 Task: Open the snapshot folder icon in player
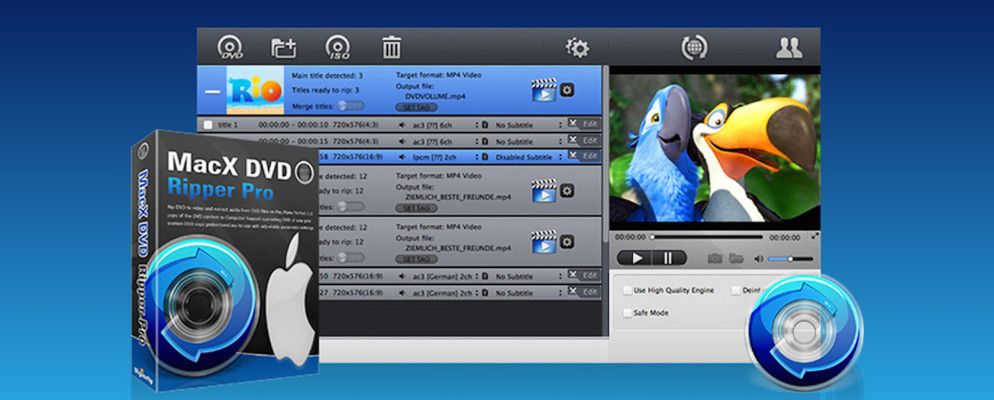coord(735,258)
